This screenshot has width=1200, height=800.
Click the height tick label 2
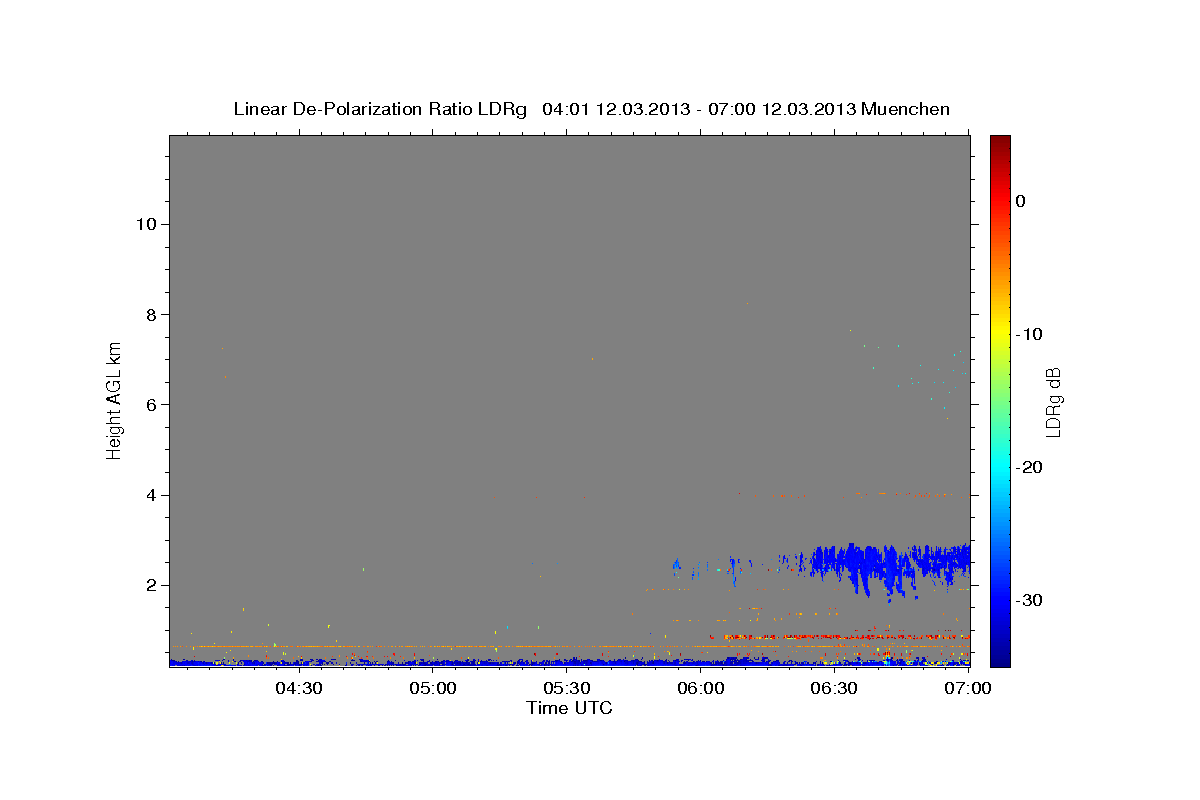coord(149,585)
